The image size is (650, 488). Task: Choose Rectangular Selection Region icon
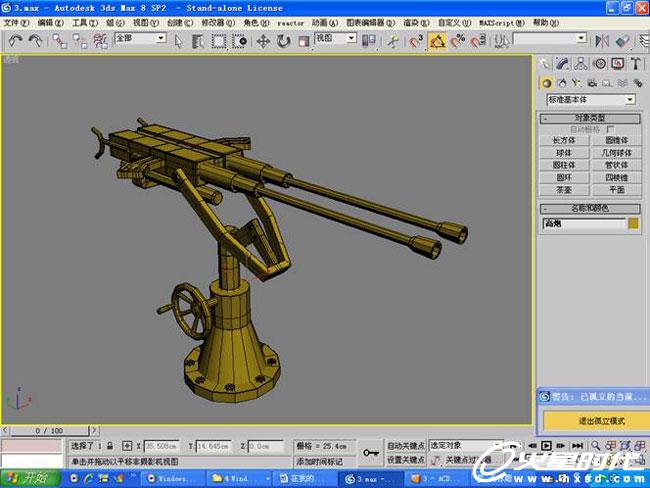[x=219, y=41]
